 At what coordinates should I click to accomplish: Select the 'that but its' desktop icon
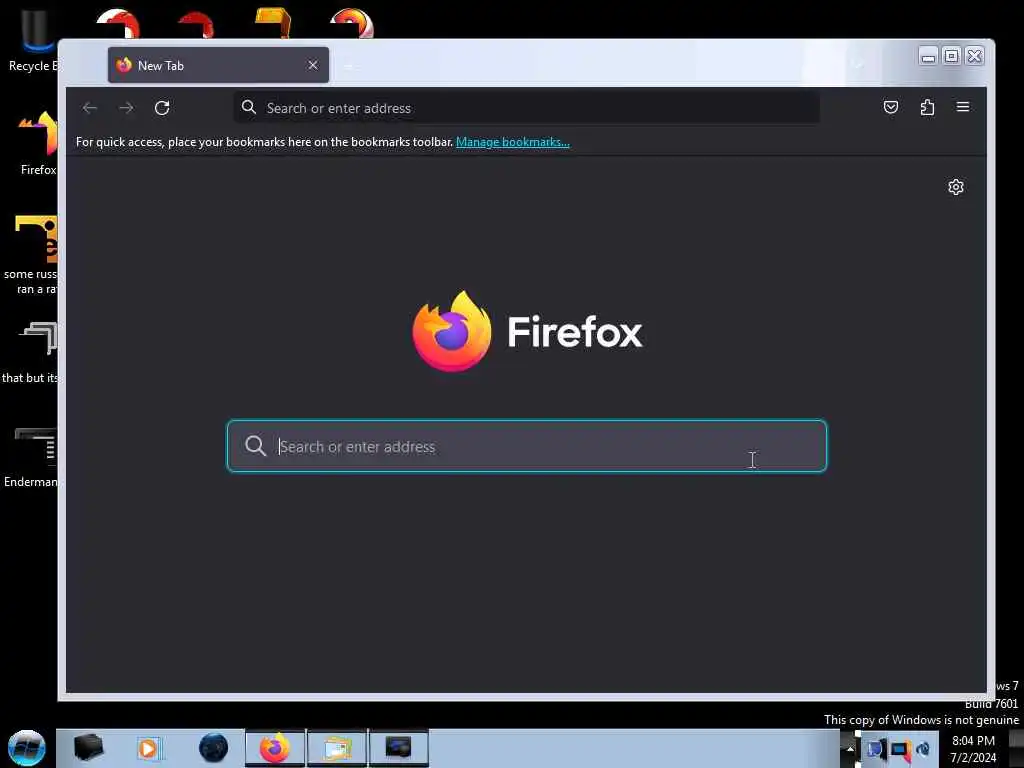31,353
